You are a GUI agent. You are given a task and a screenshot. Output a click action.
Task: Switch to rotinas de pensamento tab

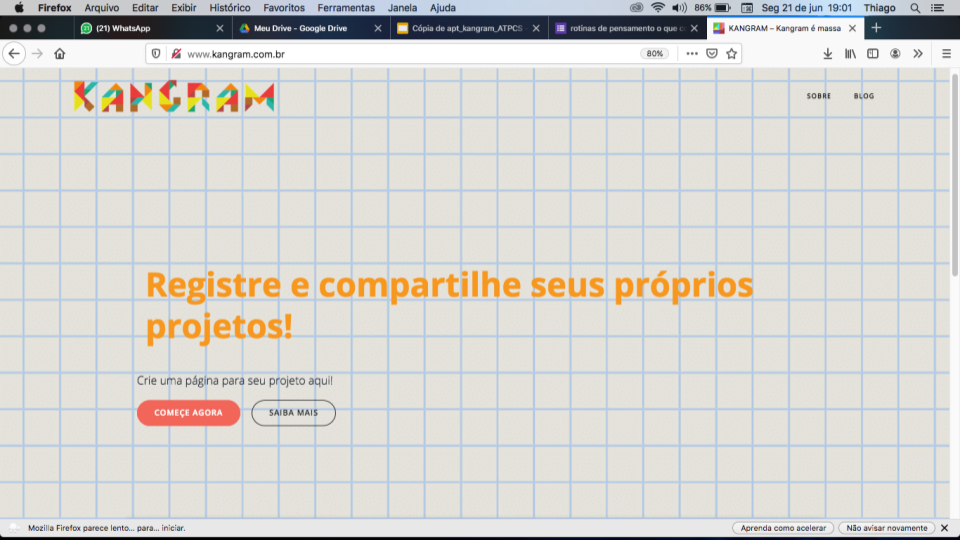click(x=627, y=28)
